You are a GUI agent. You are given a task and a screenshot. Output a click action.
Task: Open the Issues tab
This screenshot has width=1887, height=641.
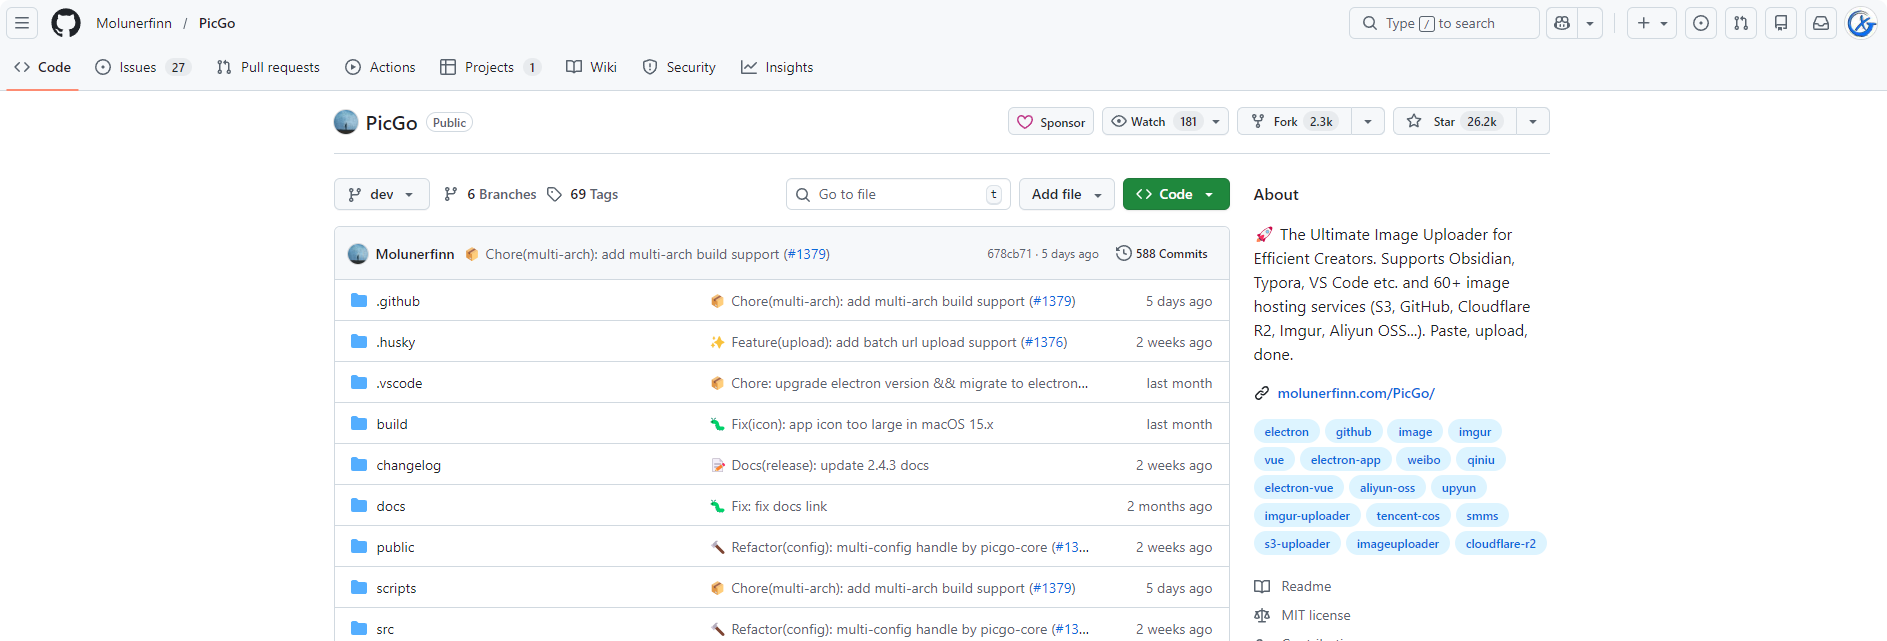pos(143,67)
